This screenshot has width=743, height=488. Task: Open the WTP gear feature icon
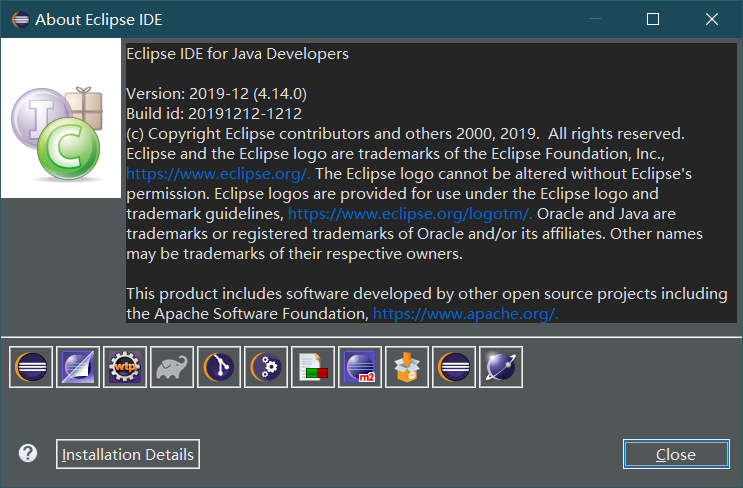[x=125, y=367]
